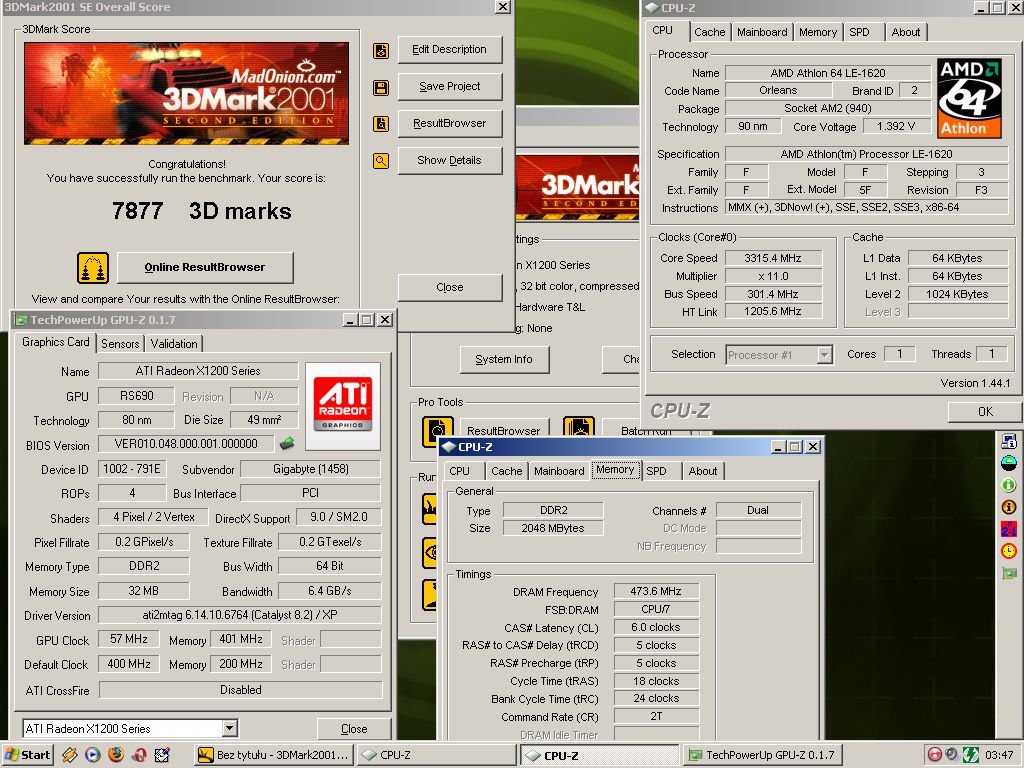Click the red round tray icon

[935, 755]
